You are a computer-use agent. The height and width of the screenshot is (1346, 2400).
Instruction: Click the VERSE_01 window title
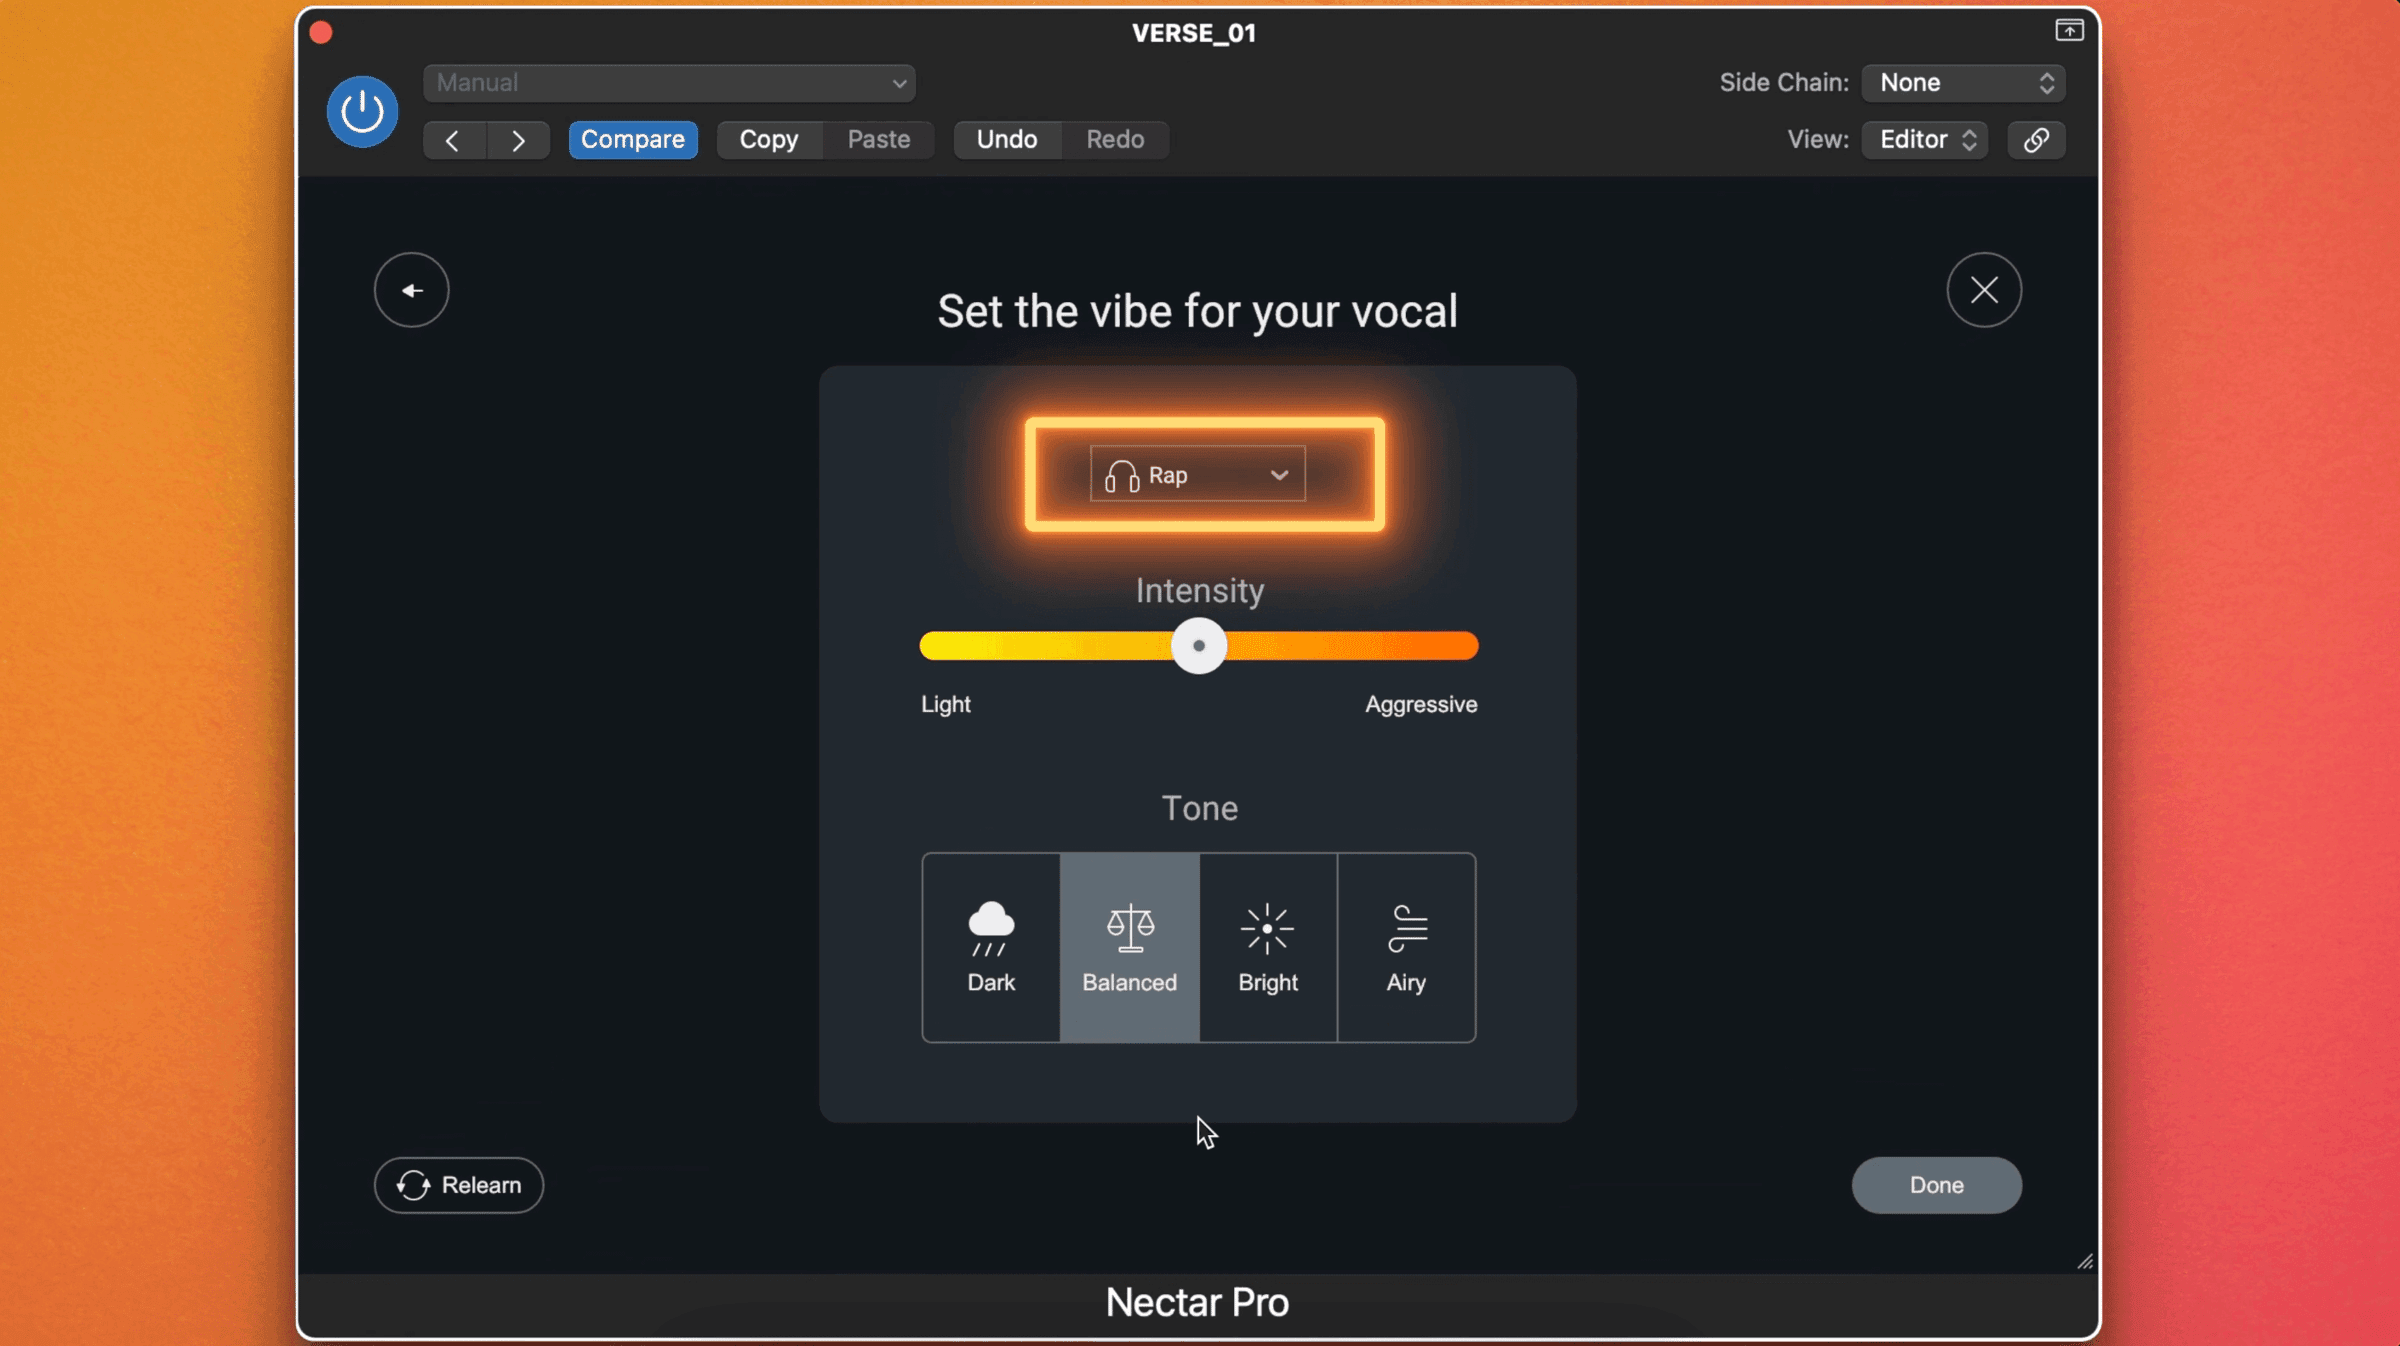1194,33
